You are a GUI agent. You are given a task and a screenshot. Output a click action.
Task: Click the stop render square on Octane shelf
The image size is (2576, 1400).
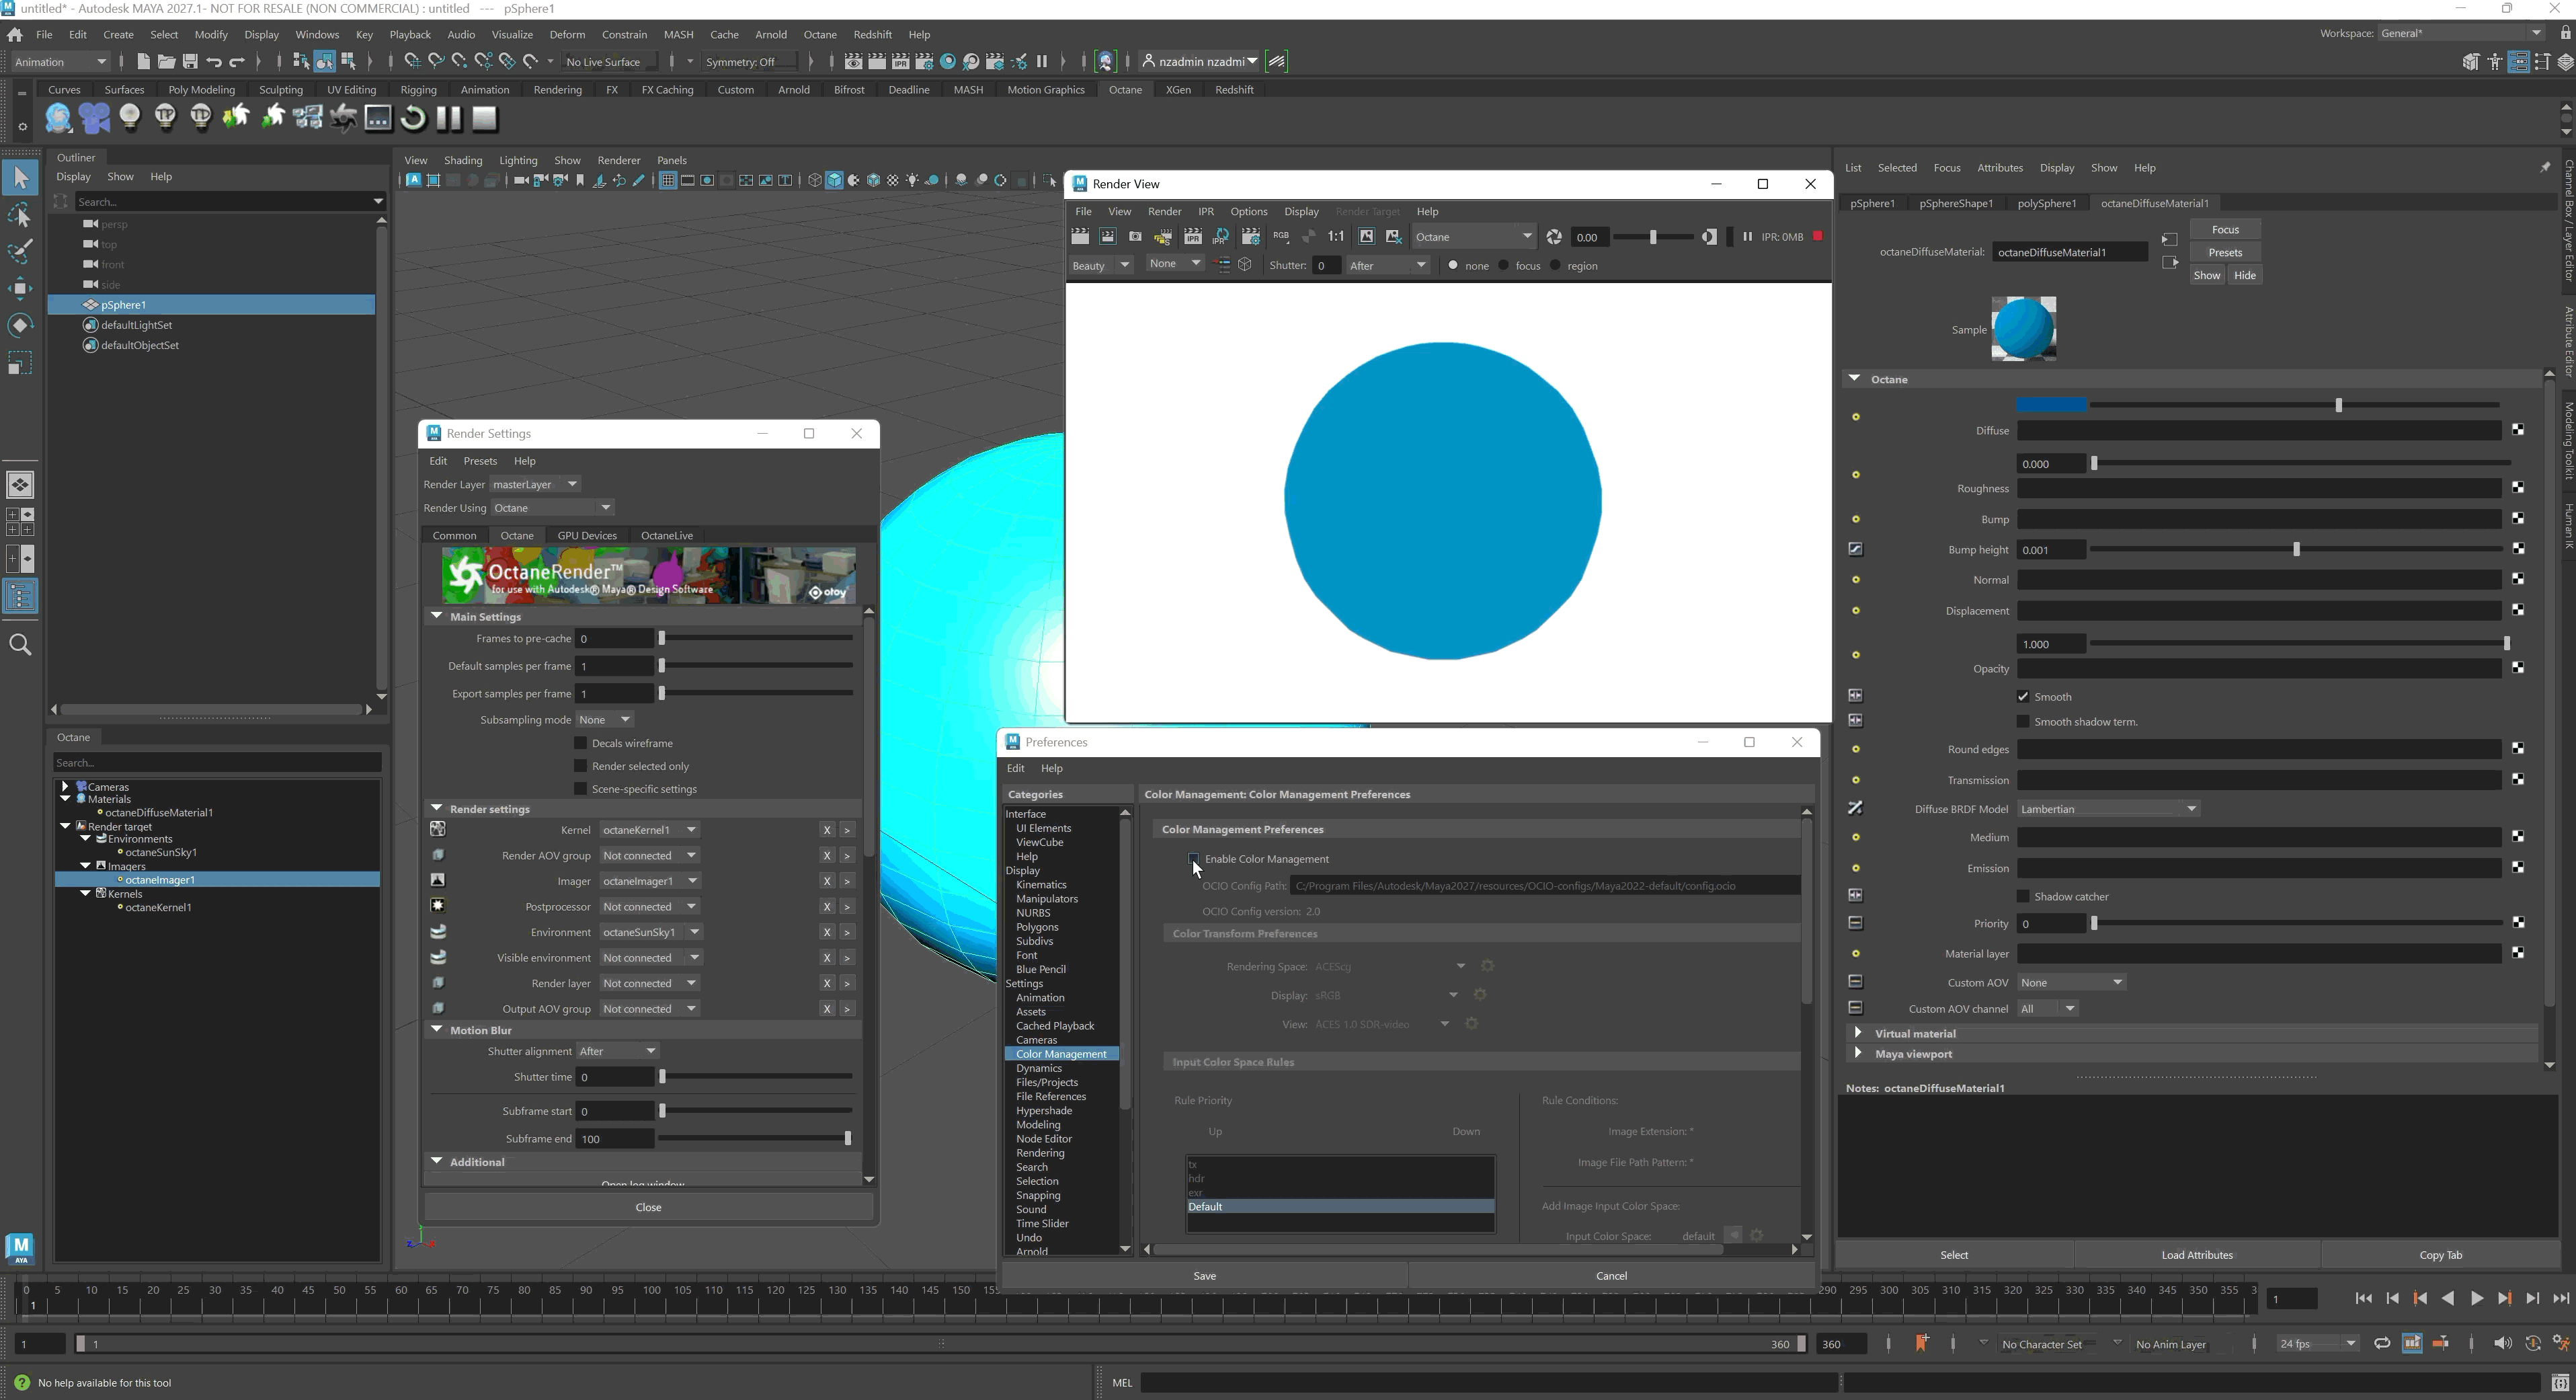[x=485, y=119]
